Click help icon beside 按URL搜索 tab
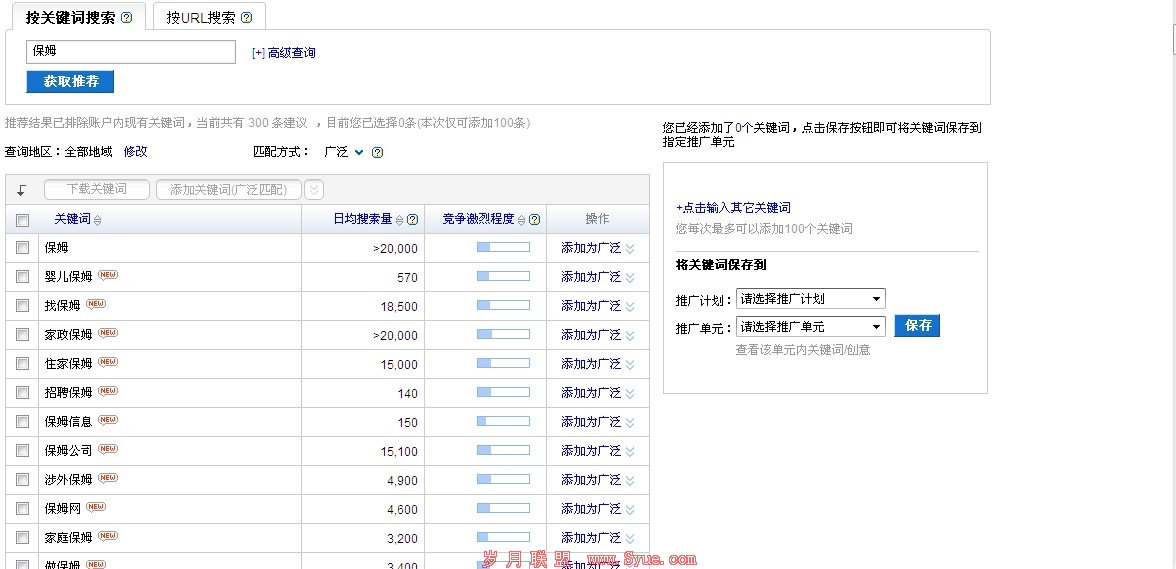This screenshot has height=569, width=1176. [246, 18]
